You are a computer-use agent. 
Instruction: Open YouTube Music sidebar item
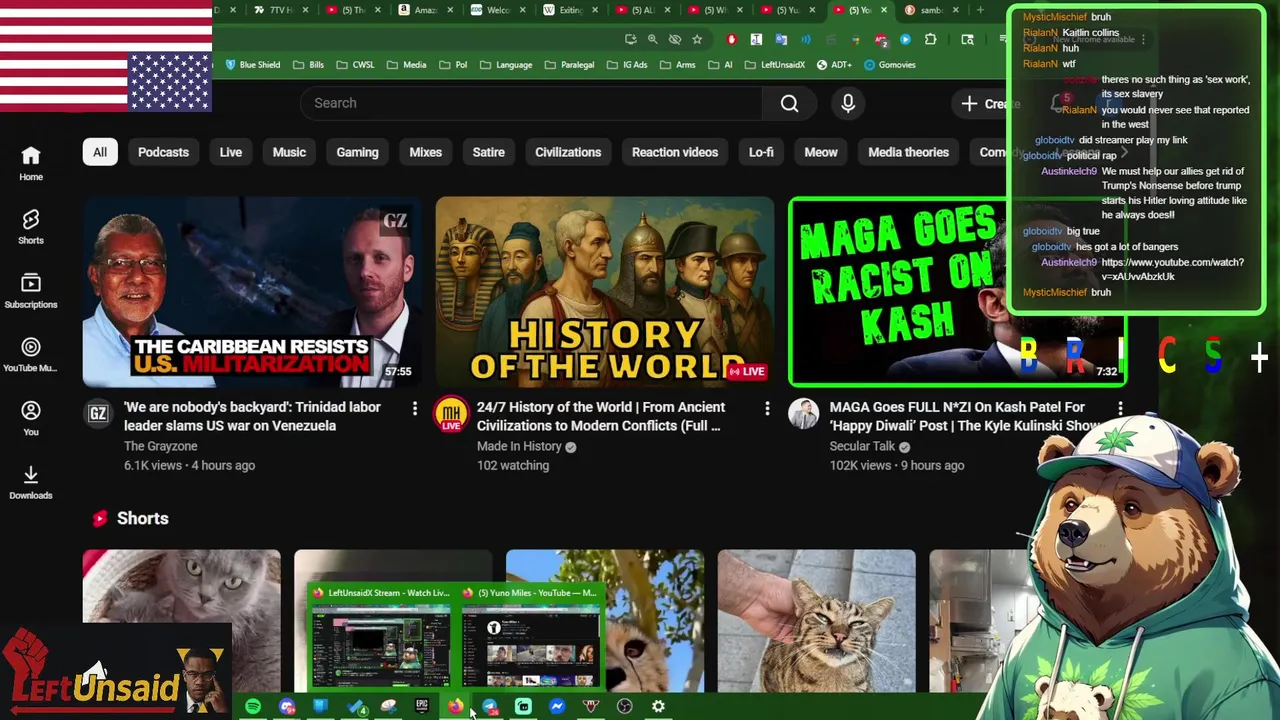pyautogui.click(x=31, y=355)
